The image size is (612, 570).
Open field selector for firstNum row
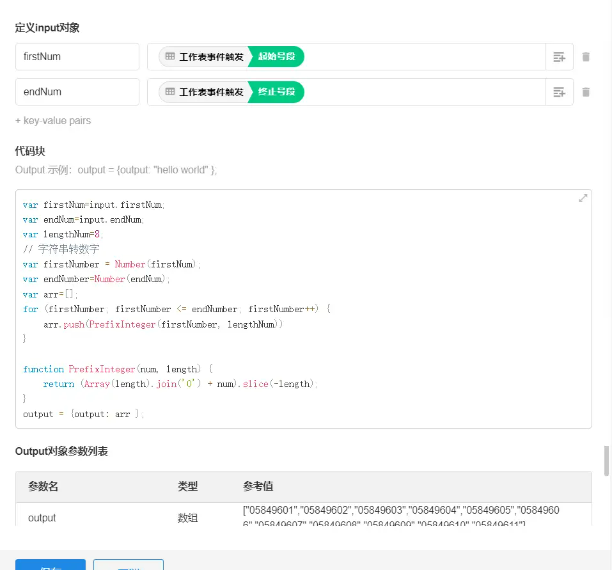(x=559, y=57)
